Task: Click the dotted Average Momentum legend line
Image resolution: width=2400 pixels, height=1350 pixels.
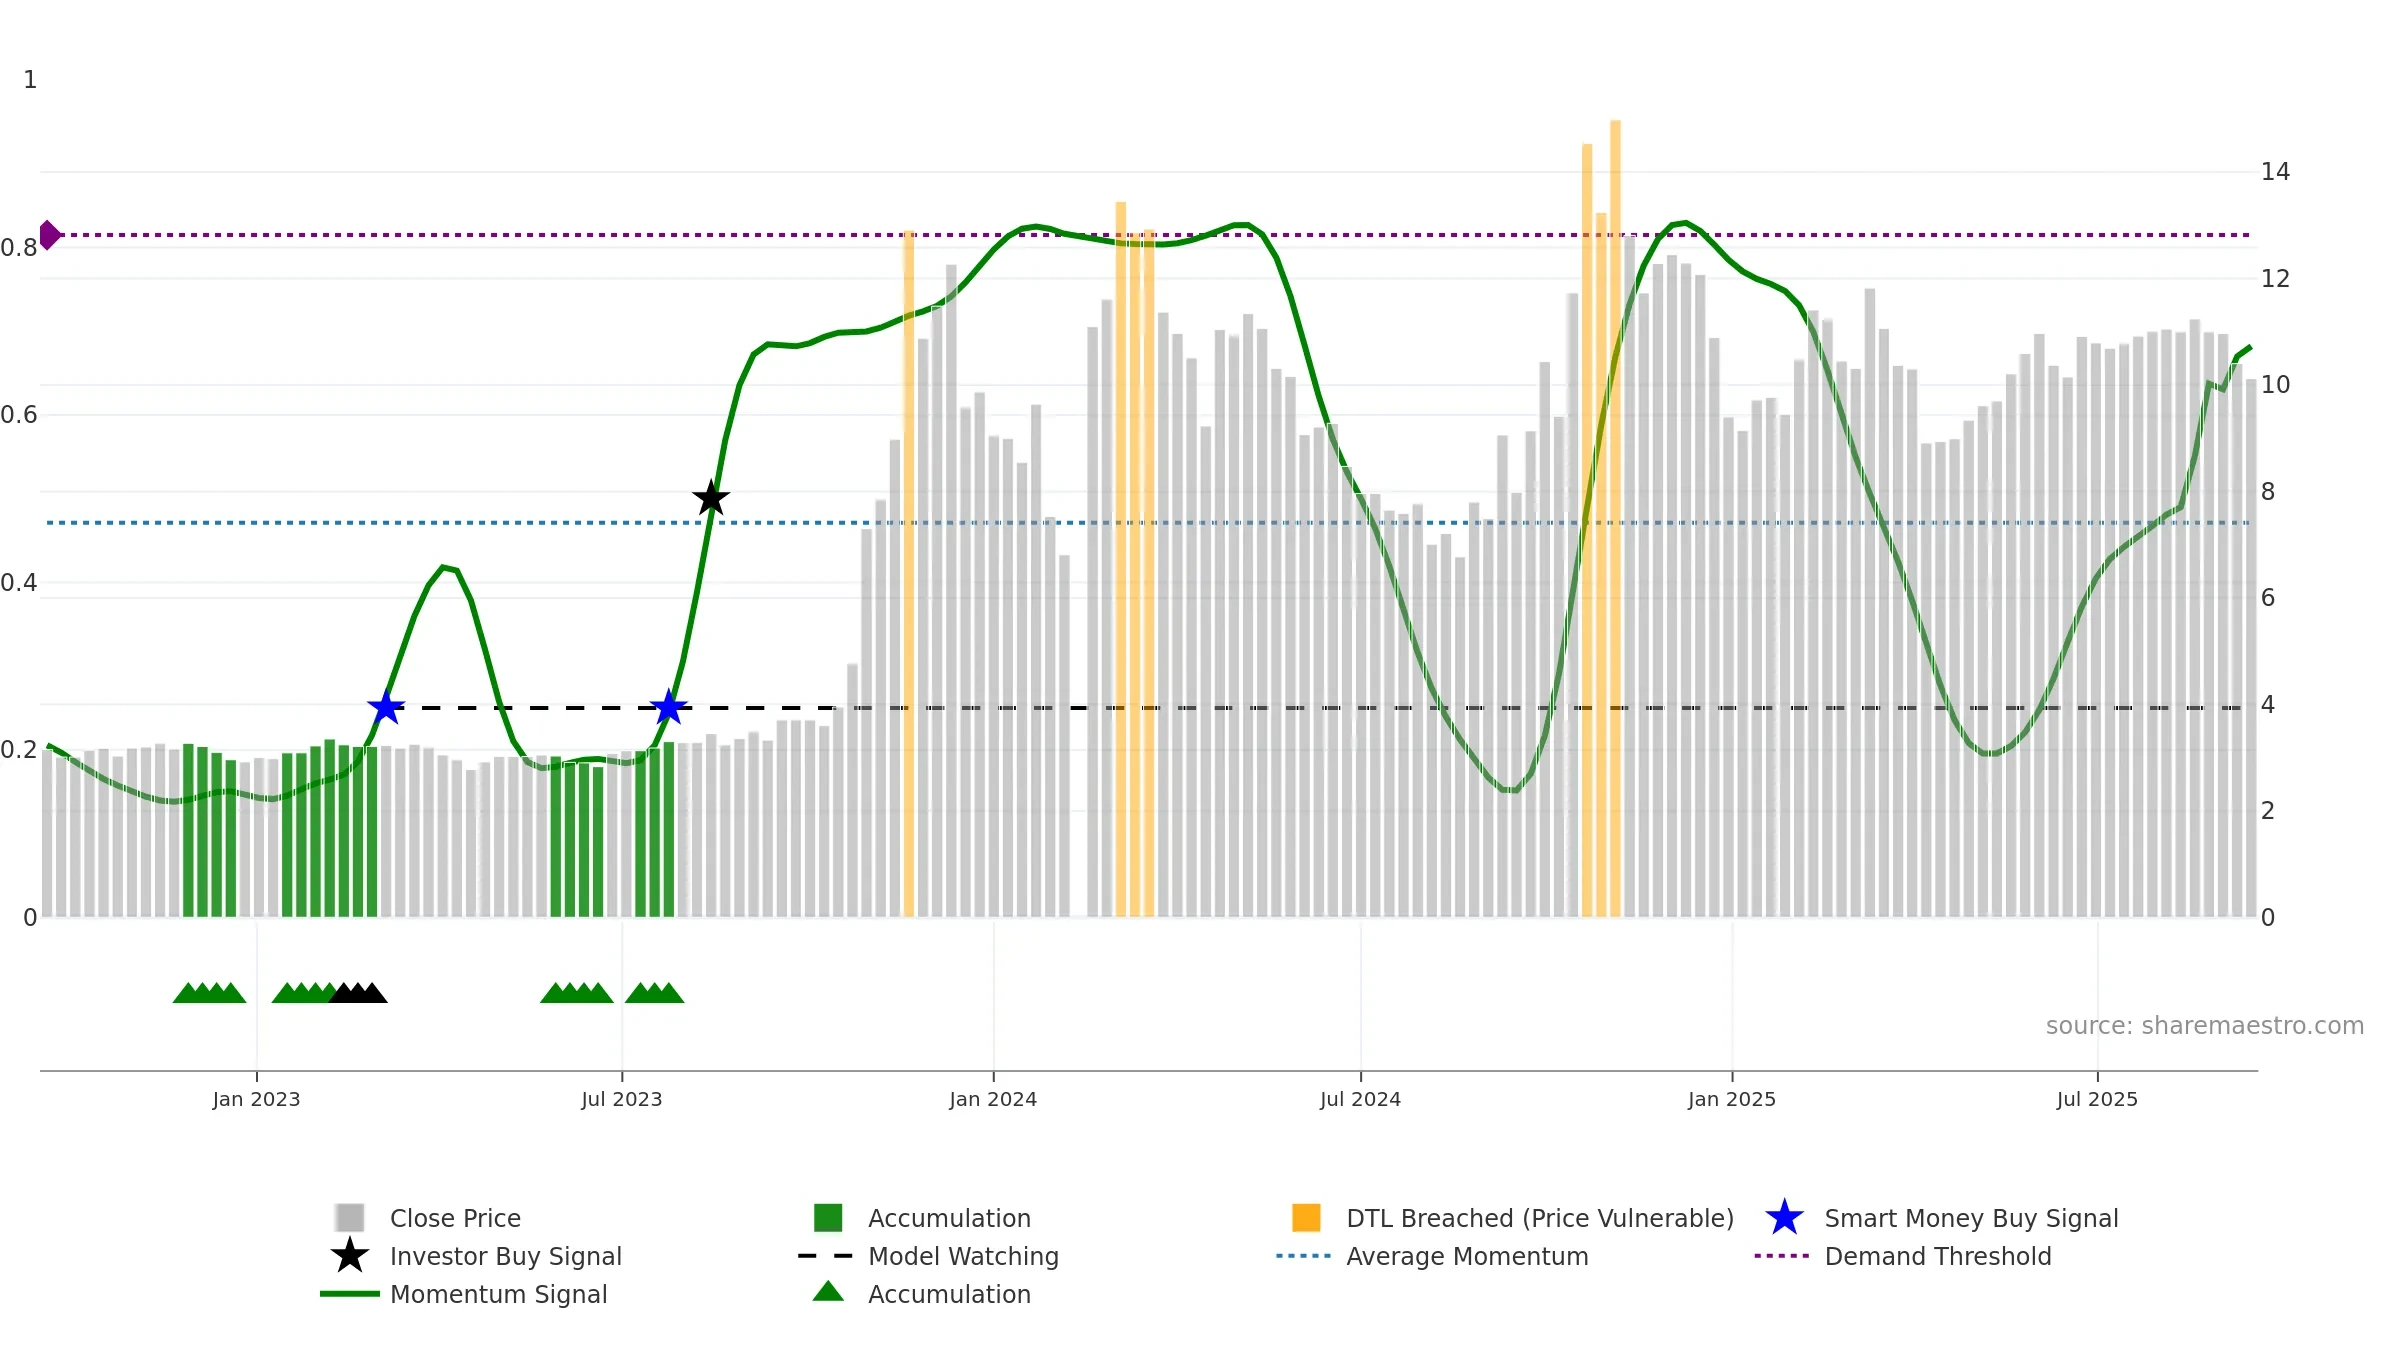Action: [1304, 1256]
